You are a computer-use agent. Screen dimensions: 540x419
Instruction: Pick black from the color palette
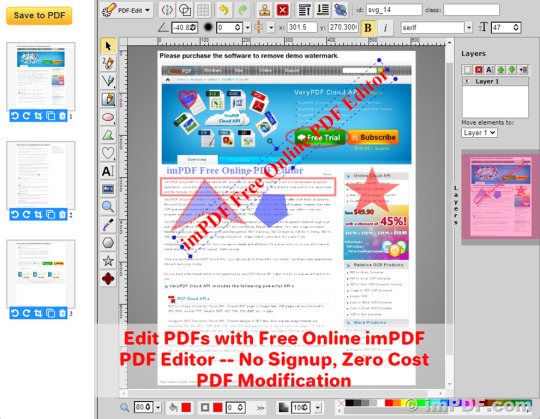(350, 403)
